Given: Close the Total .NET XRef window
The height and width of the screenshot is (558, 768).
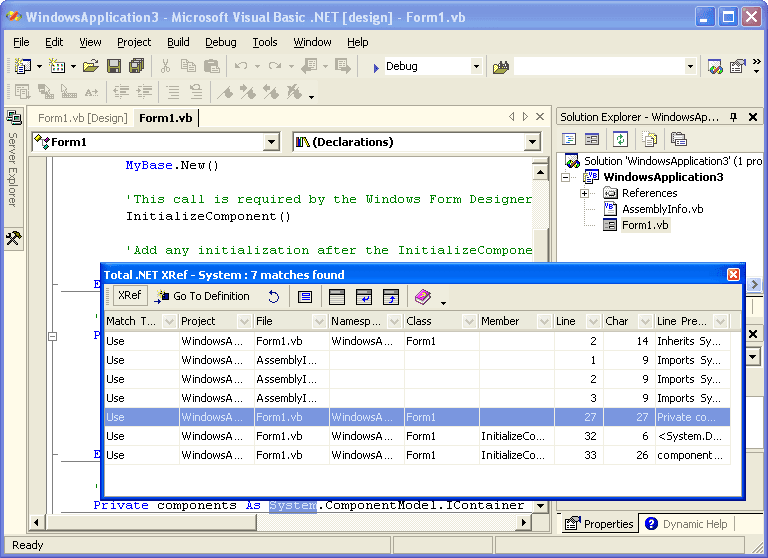Looking at the screenshot, I should [x=733, y=275].
